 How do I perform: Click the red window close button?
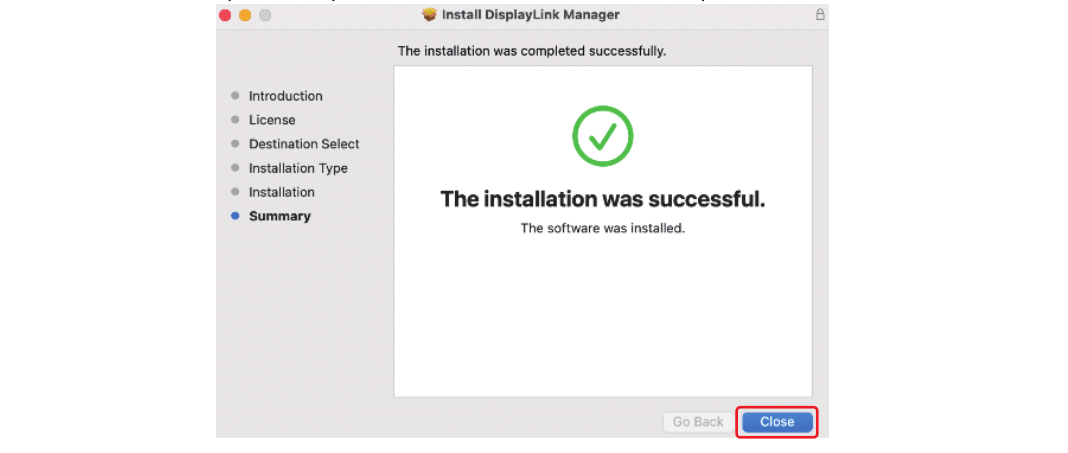click(225, 15)
